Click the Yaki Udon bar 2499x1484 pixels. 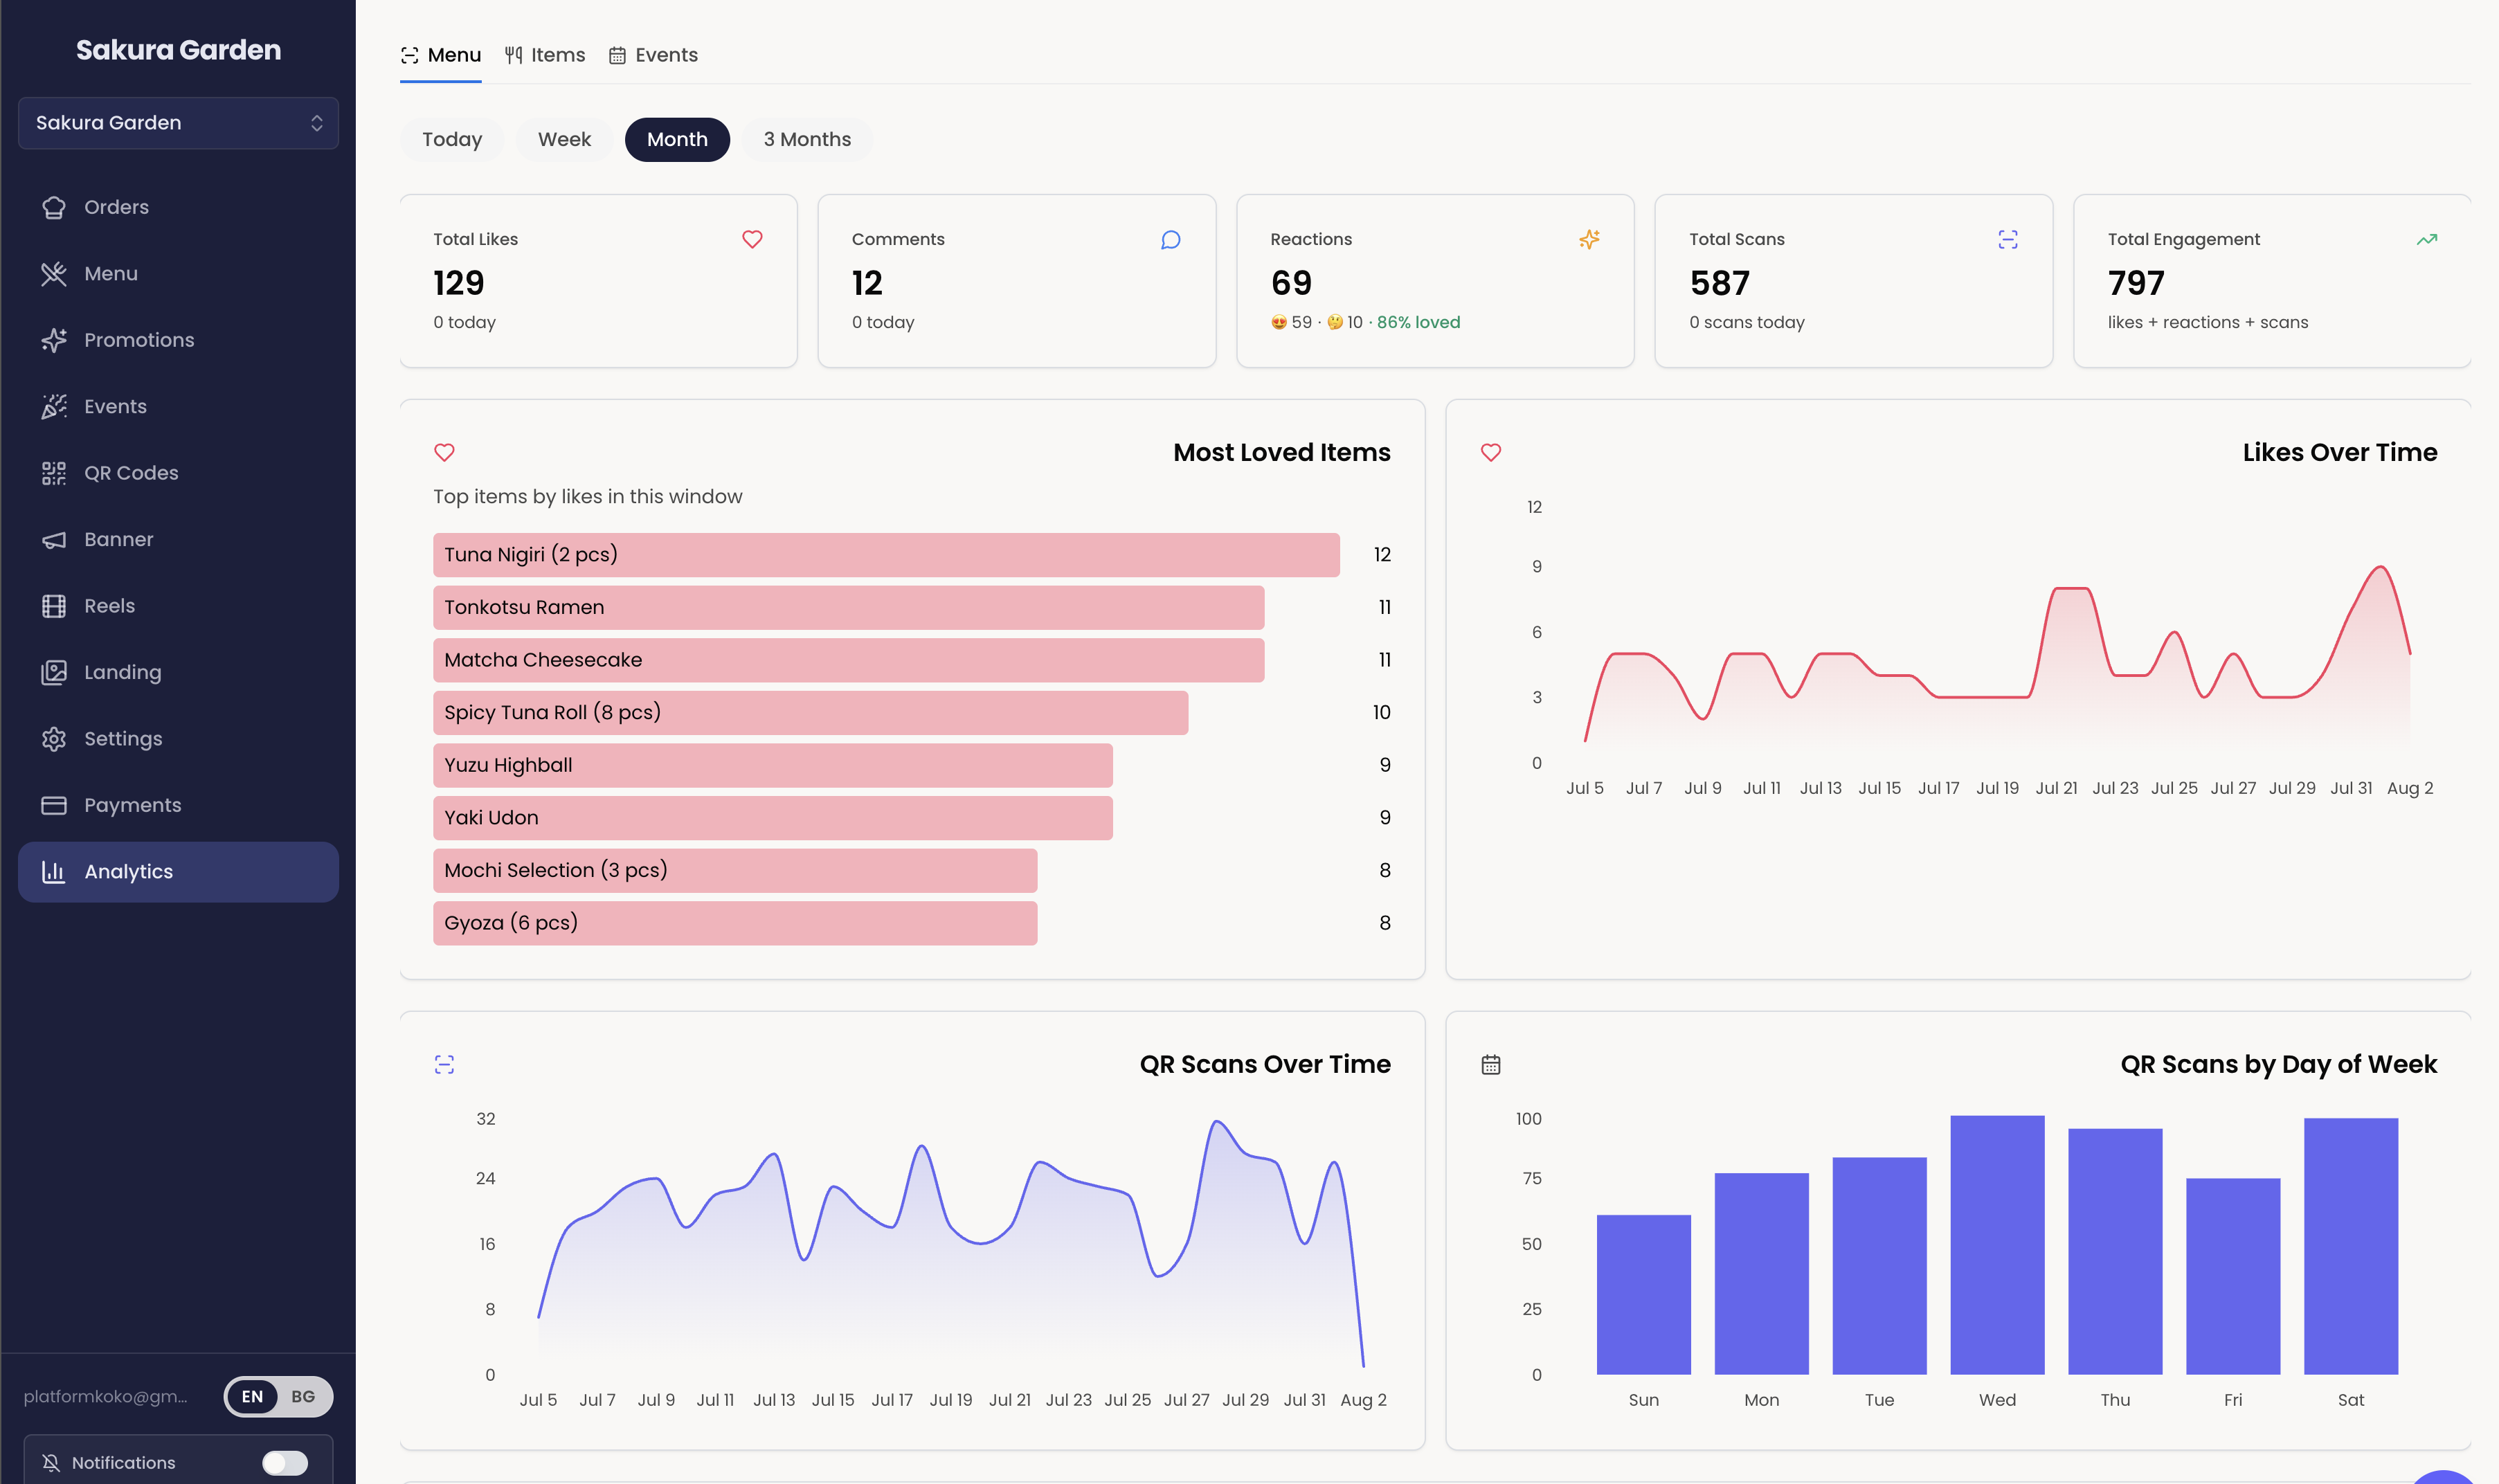(x=773, y=818)
